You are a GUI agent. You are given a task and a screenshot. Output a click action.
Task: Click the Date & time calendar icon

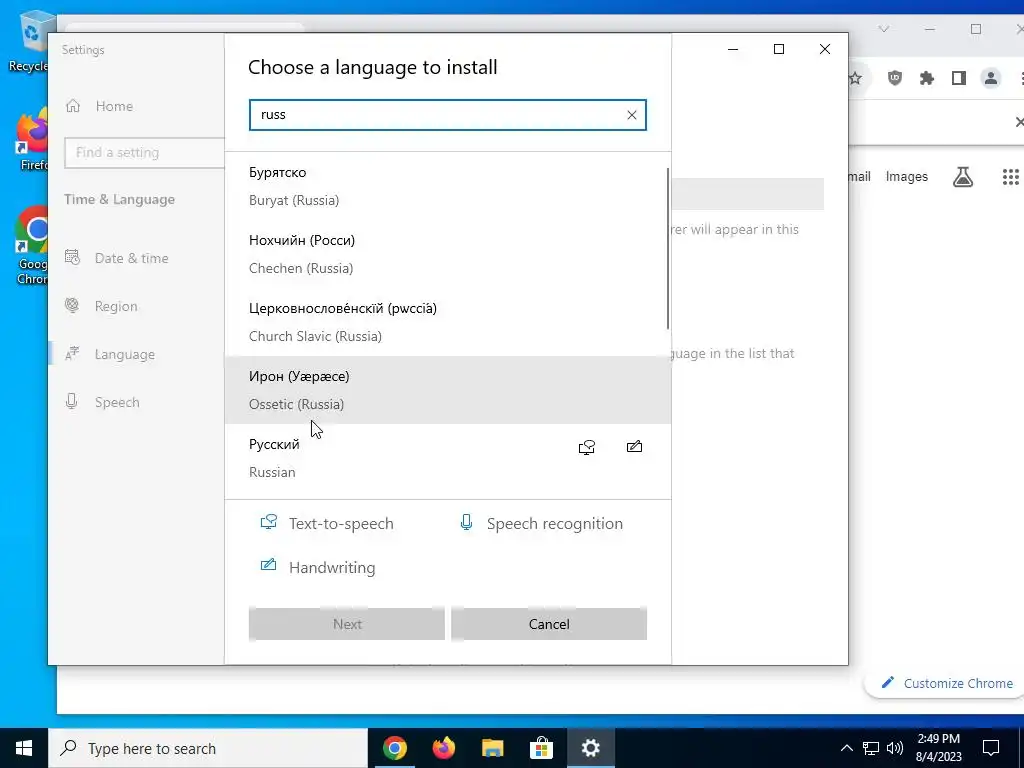point(72,257)
